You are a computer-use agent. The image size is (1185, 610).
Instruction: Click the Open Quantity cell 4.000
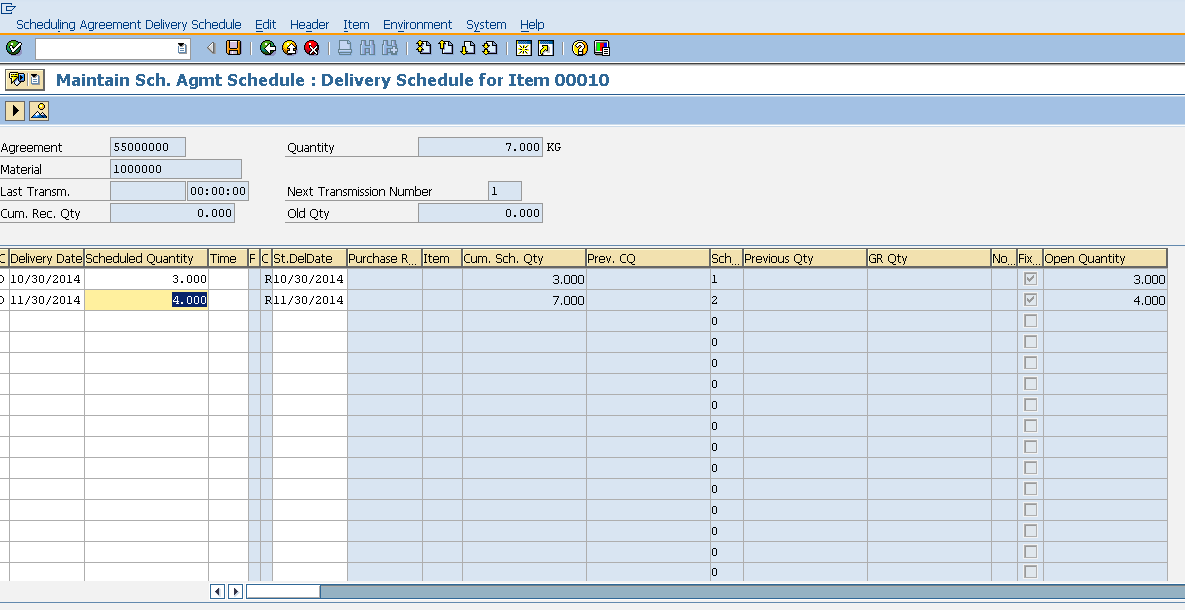(1105, 300)
